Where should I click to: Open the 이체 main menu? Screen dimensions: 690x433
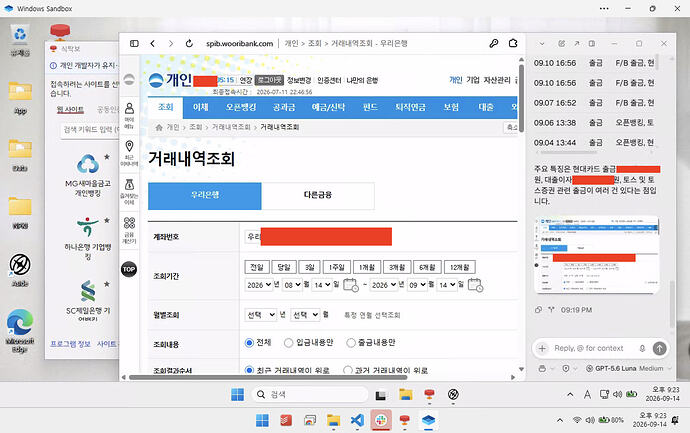200,107
